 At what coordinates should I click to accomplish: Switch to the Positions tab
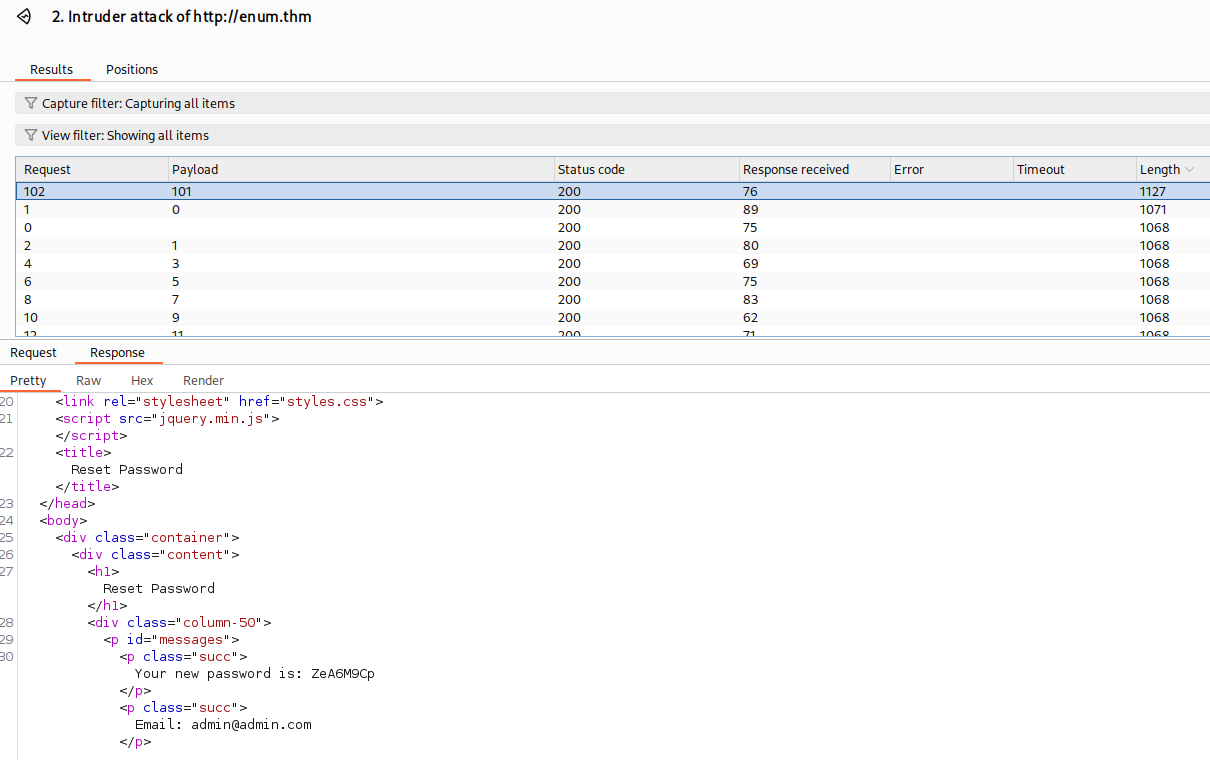132,69
